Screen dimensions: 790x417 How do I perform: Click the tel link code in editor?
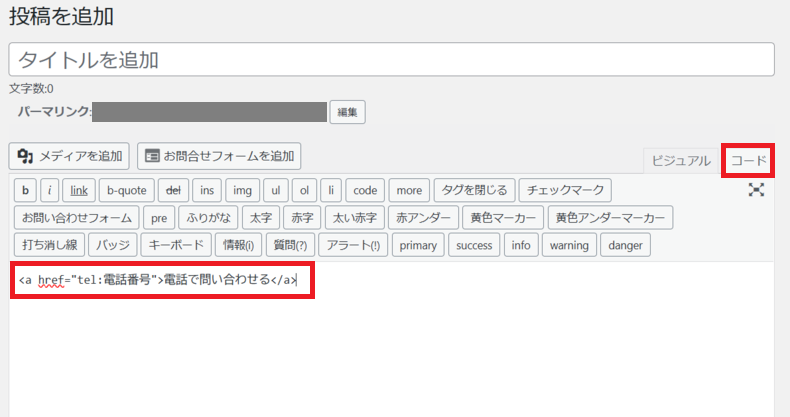158,280
